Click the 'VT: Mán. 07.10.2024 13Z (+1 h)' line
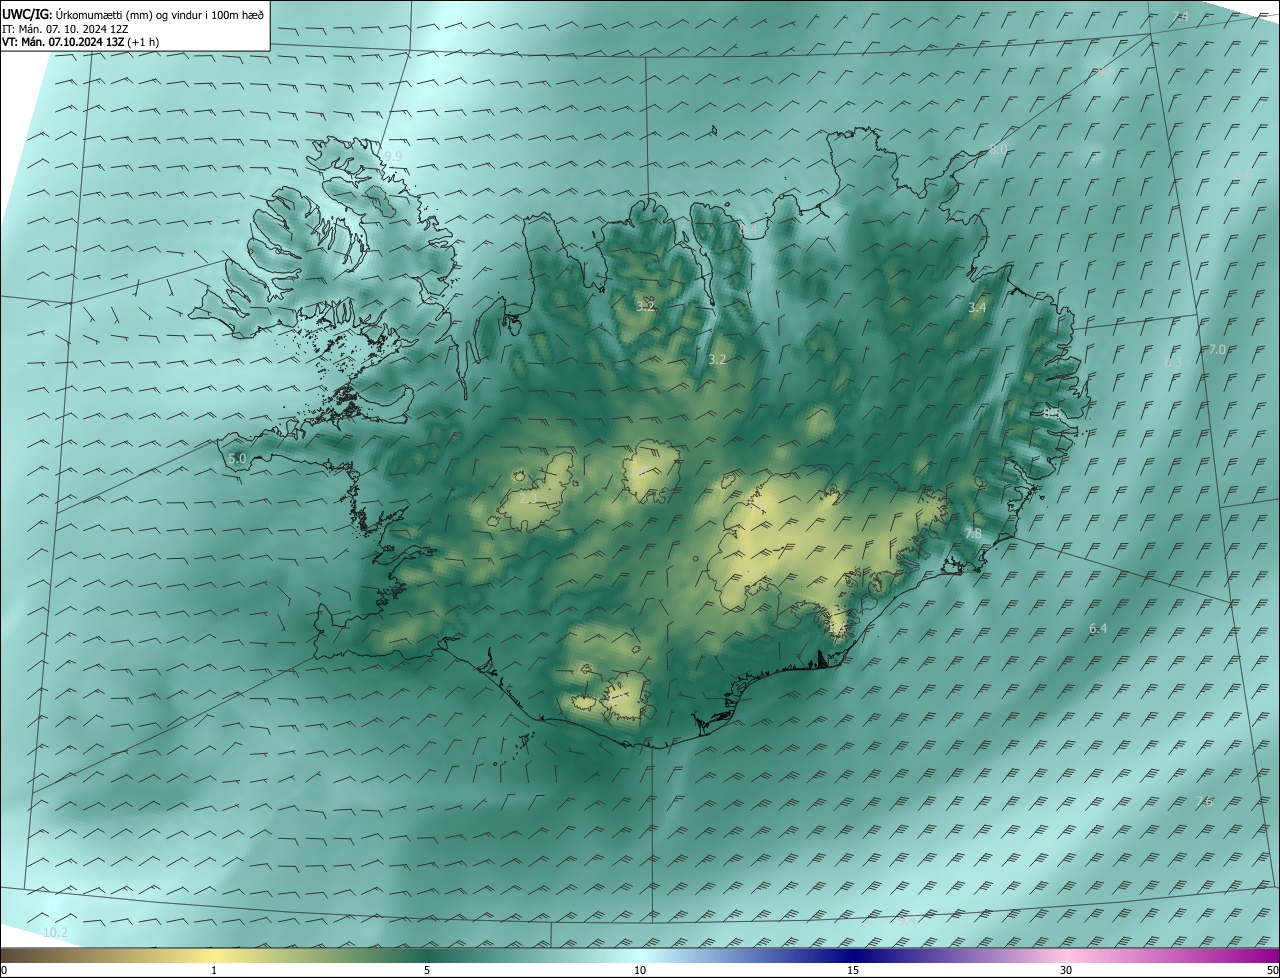The image size is (1280, 978). tap(80, 42)
